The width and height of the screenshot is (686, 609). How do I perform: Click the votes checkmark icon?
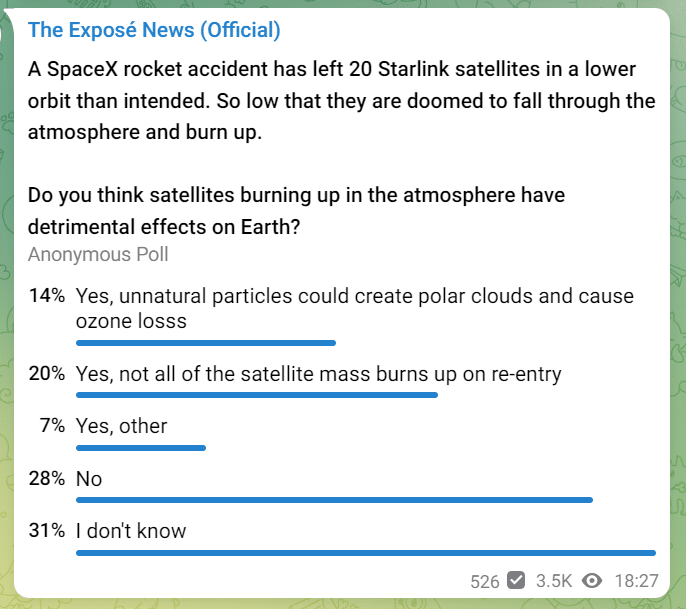click(x=516, y=581)
